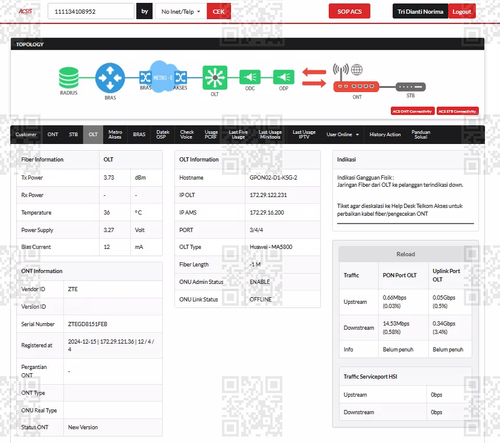Open Last Usage Minitools tab
500x443 pixels.
tap(270, 134)
